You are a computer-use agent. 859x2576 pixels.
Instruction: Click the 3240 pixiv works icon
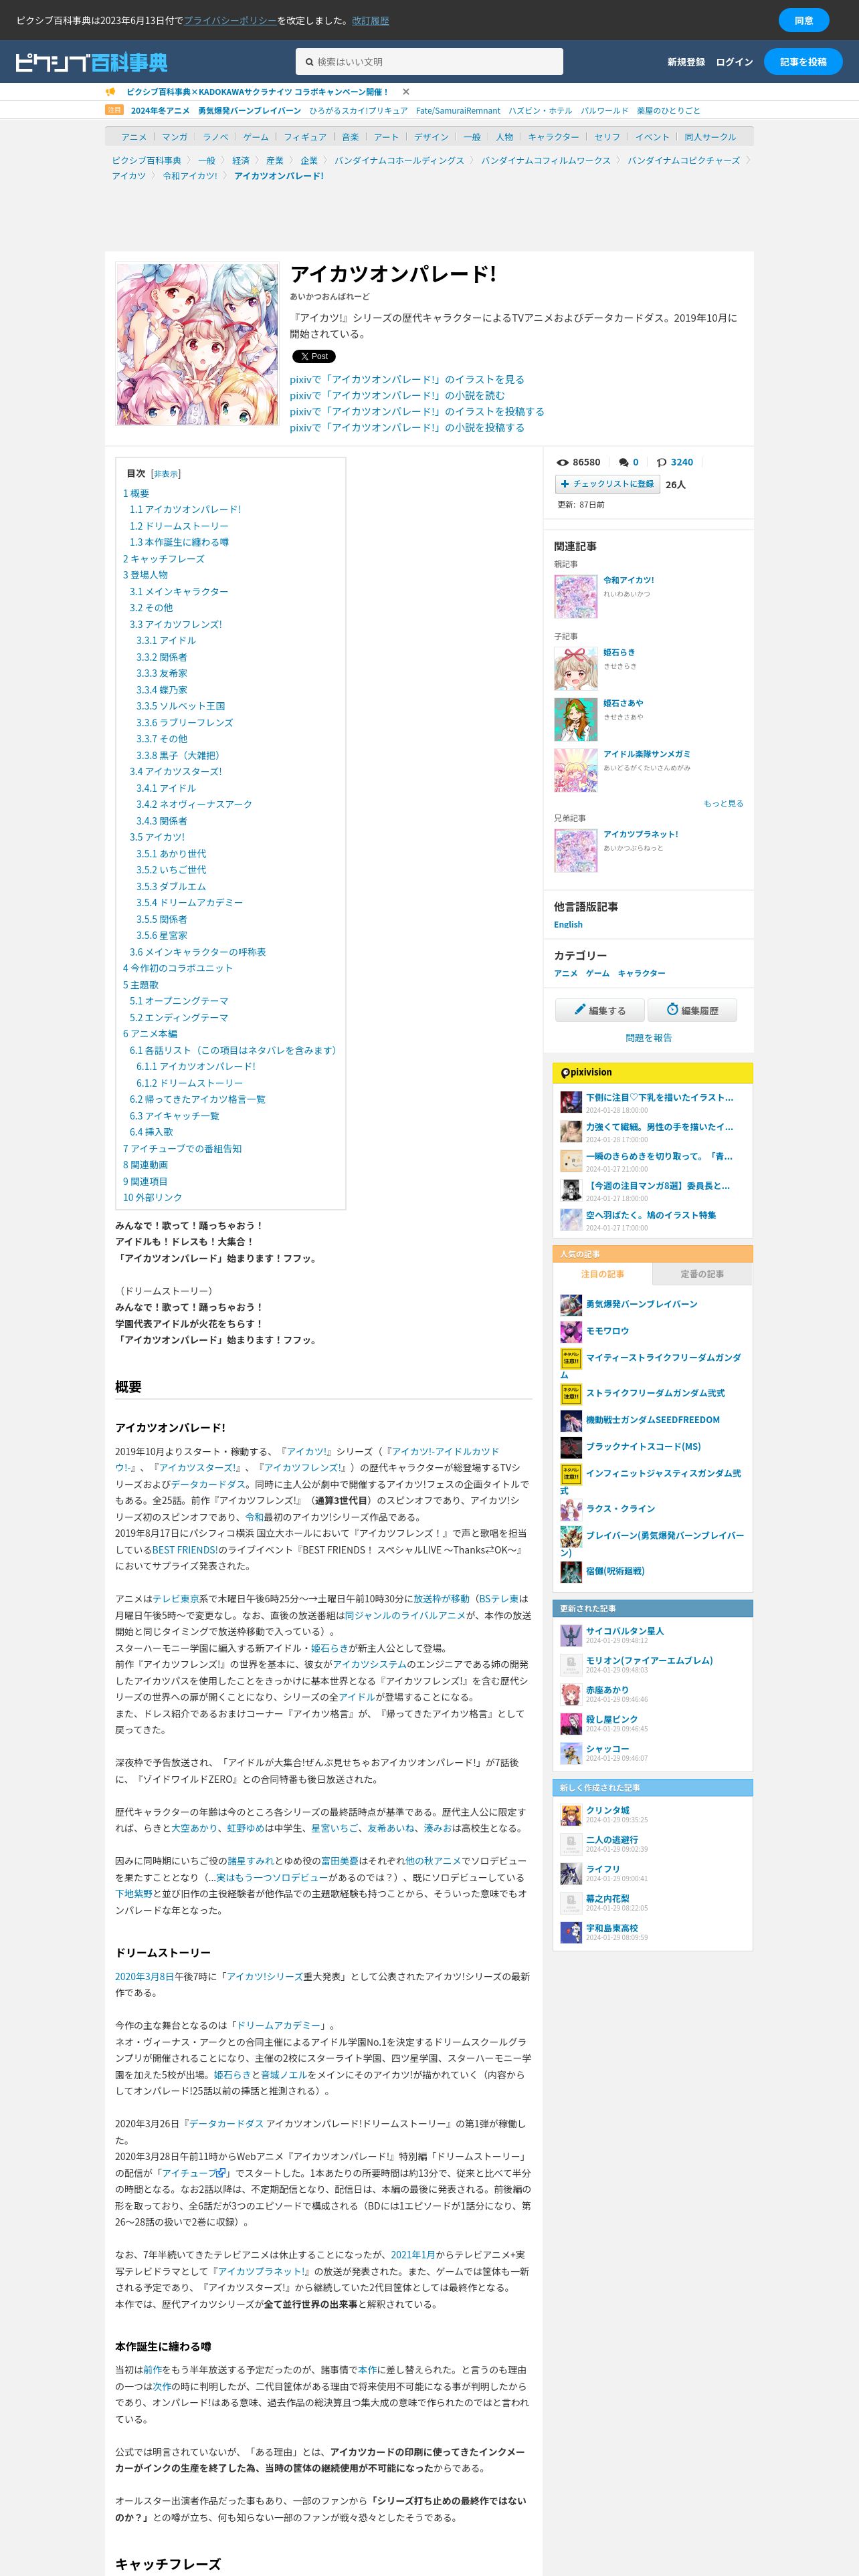(661, 462)
